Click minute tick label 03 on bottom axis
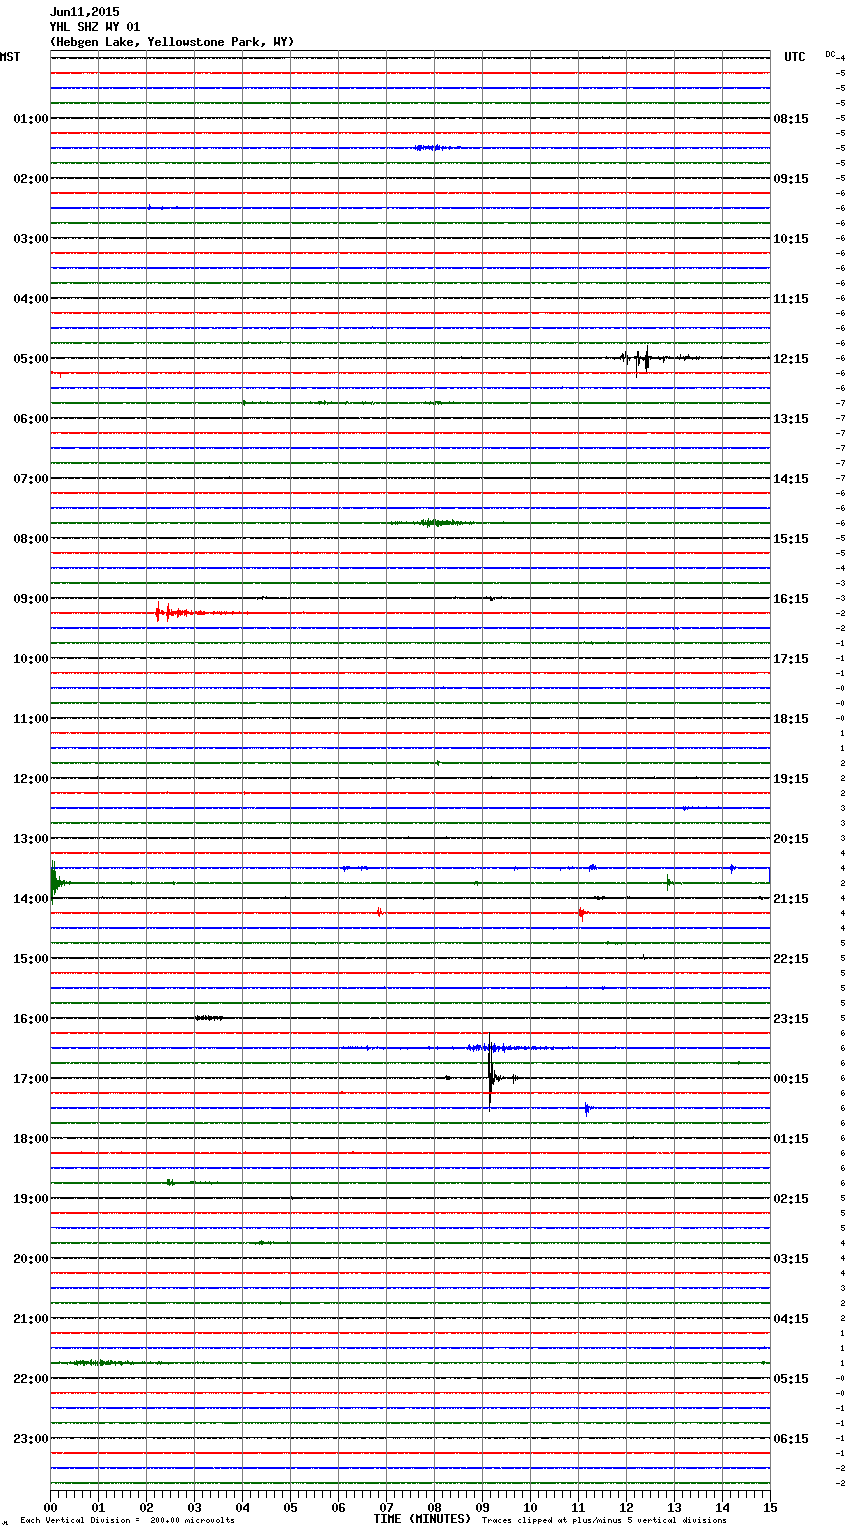The width and height of the screenshot is (850, 1534). (x=194, y=1507)
